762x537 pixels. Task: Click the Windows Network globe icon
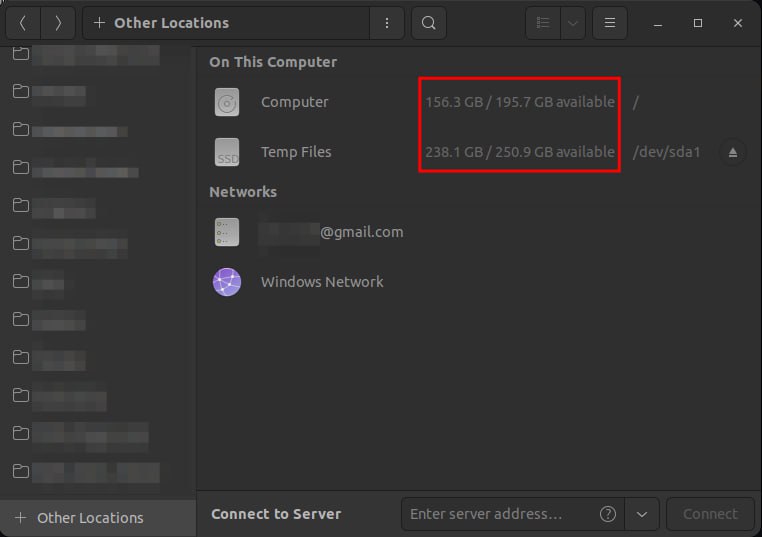227,282
